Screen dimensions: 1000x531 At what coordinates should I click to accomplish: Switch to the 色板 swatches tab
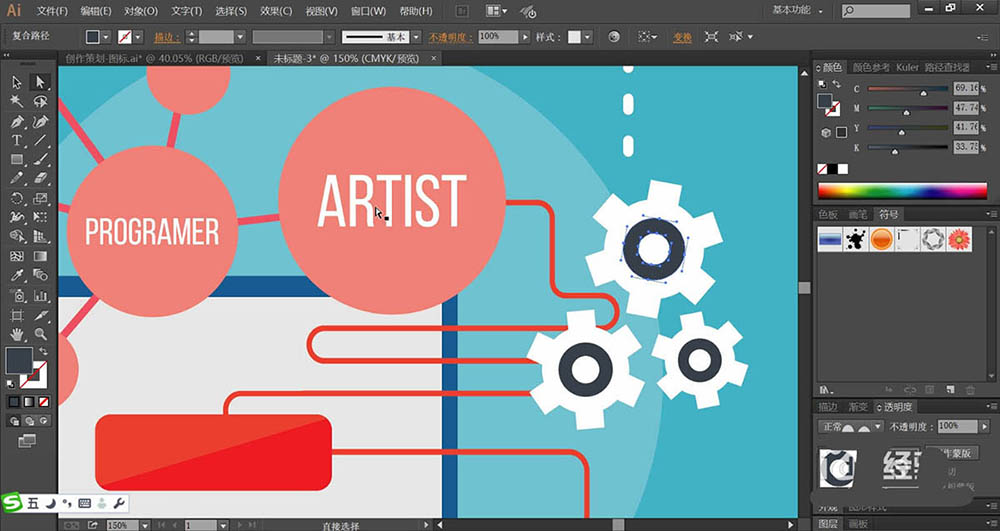[x=828, y=214]
